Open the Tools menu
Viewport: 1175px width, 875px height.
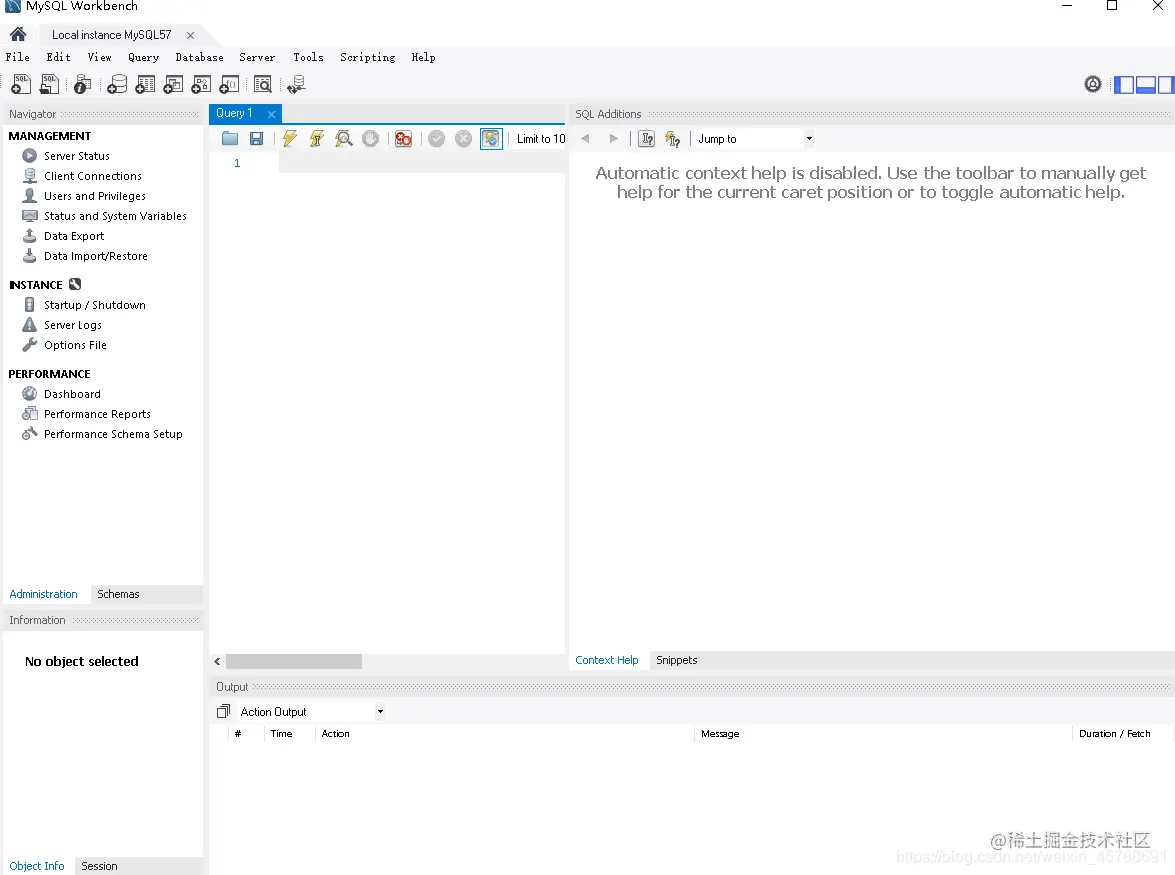[308, 57]
